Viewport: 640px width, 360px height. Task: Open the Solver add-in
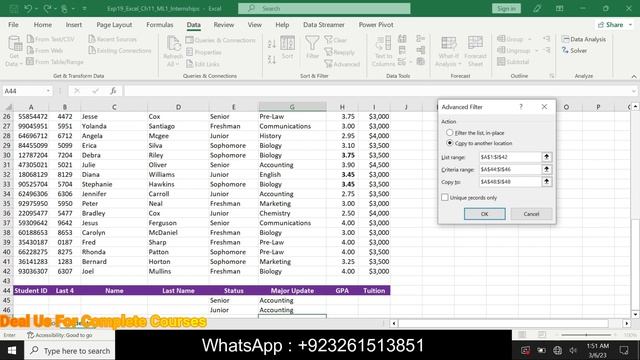coord(574,51)
